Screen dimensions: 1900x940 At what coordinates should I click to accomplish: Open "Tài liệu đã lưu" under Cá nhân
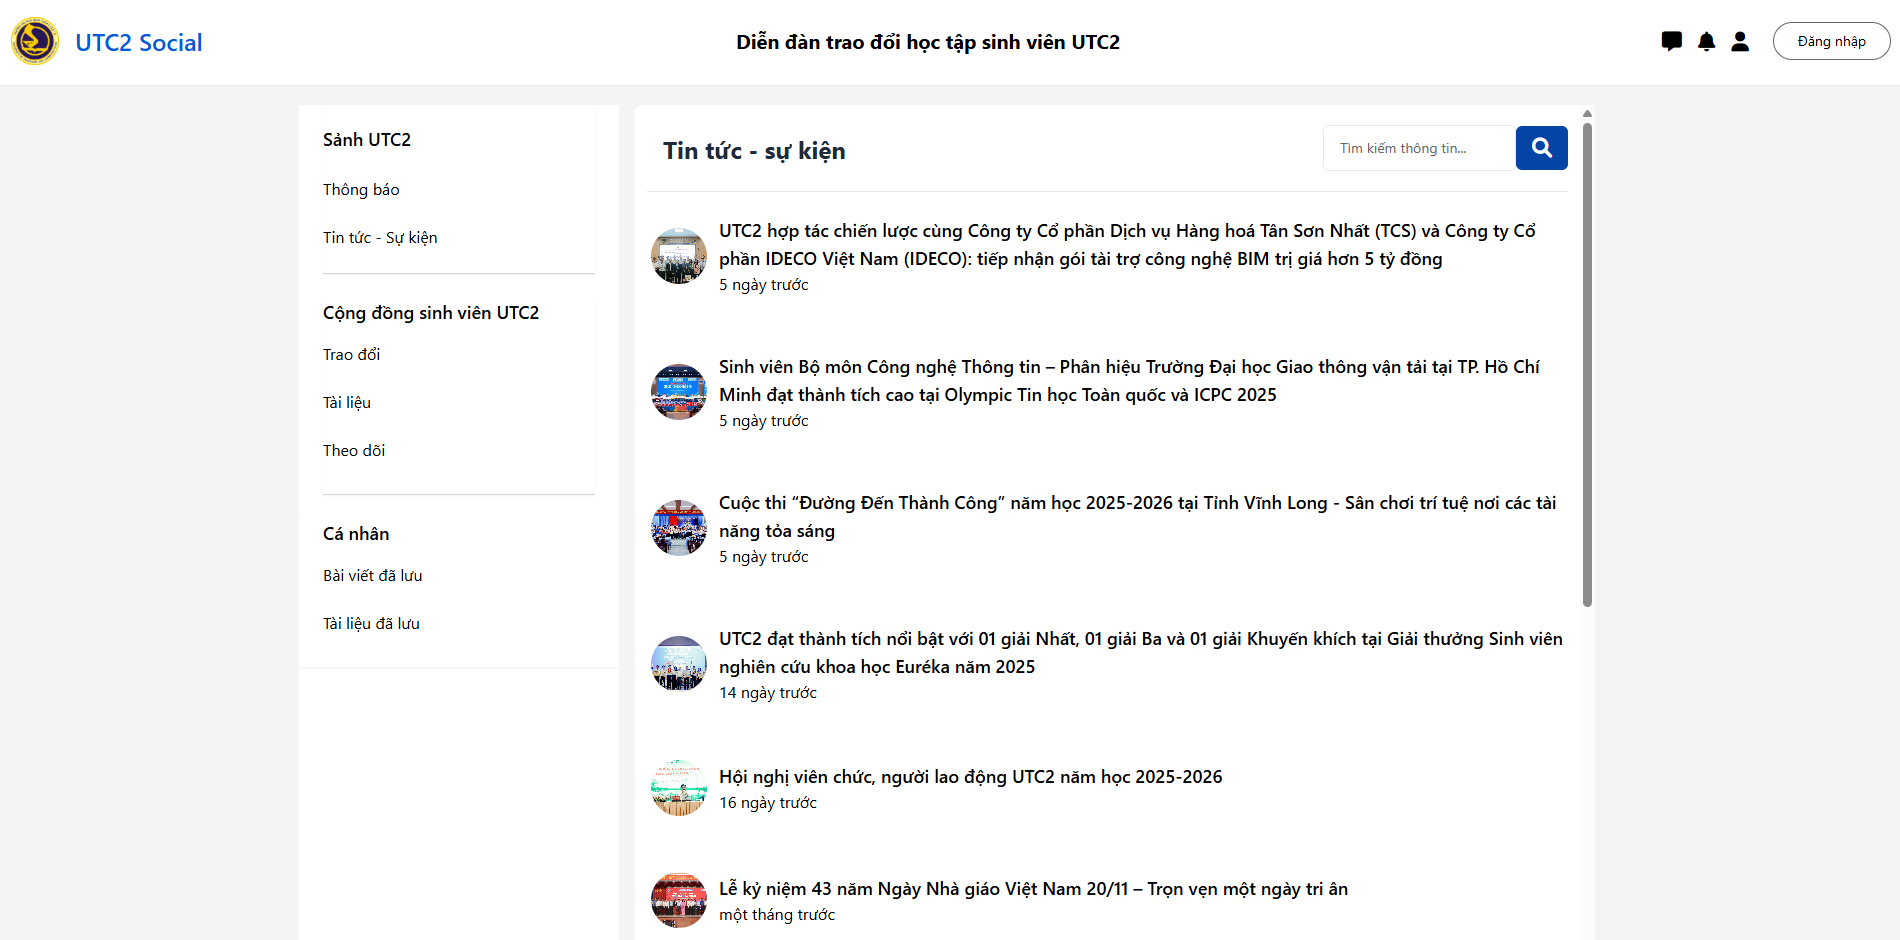click(x=371, y=623)
